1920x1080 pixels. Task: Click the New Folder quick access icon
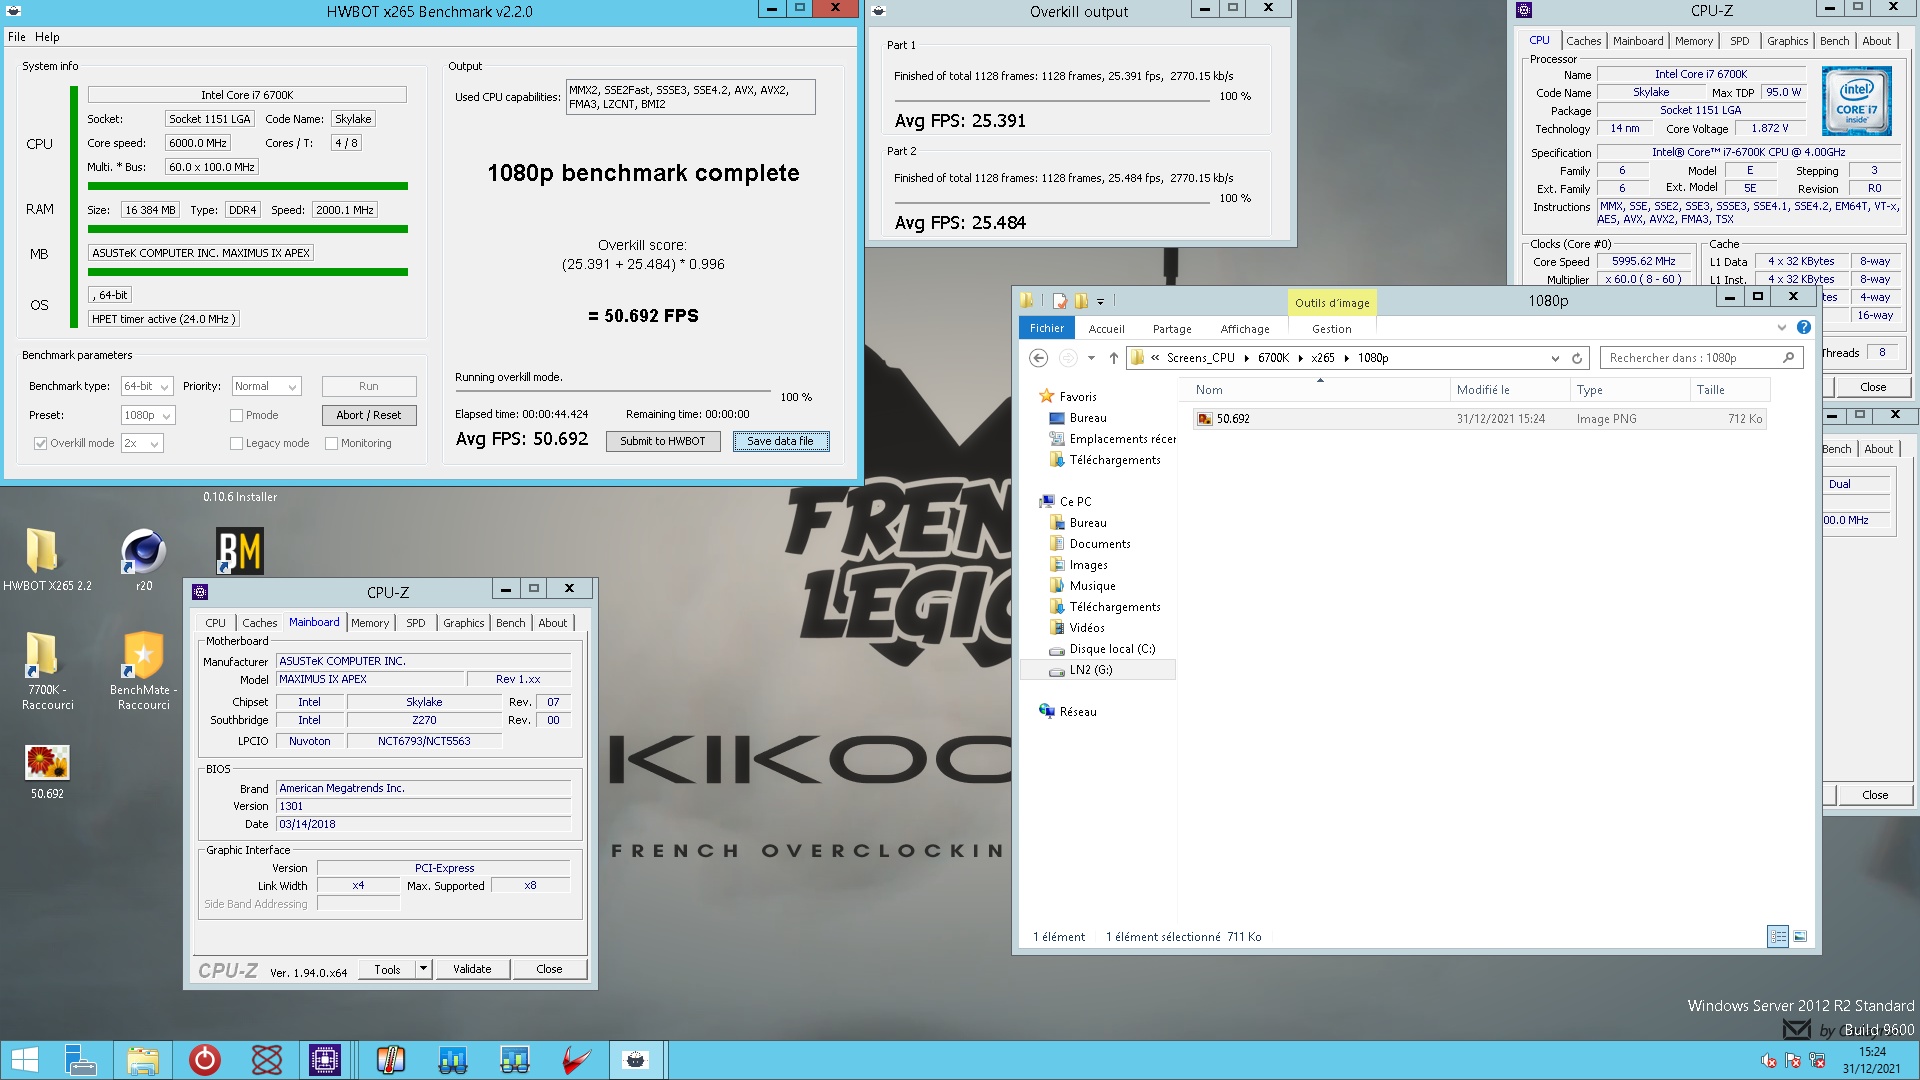click(x=1081, y=301)
